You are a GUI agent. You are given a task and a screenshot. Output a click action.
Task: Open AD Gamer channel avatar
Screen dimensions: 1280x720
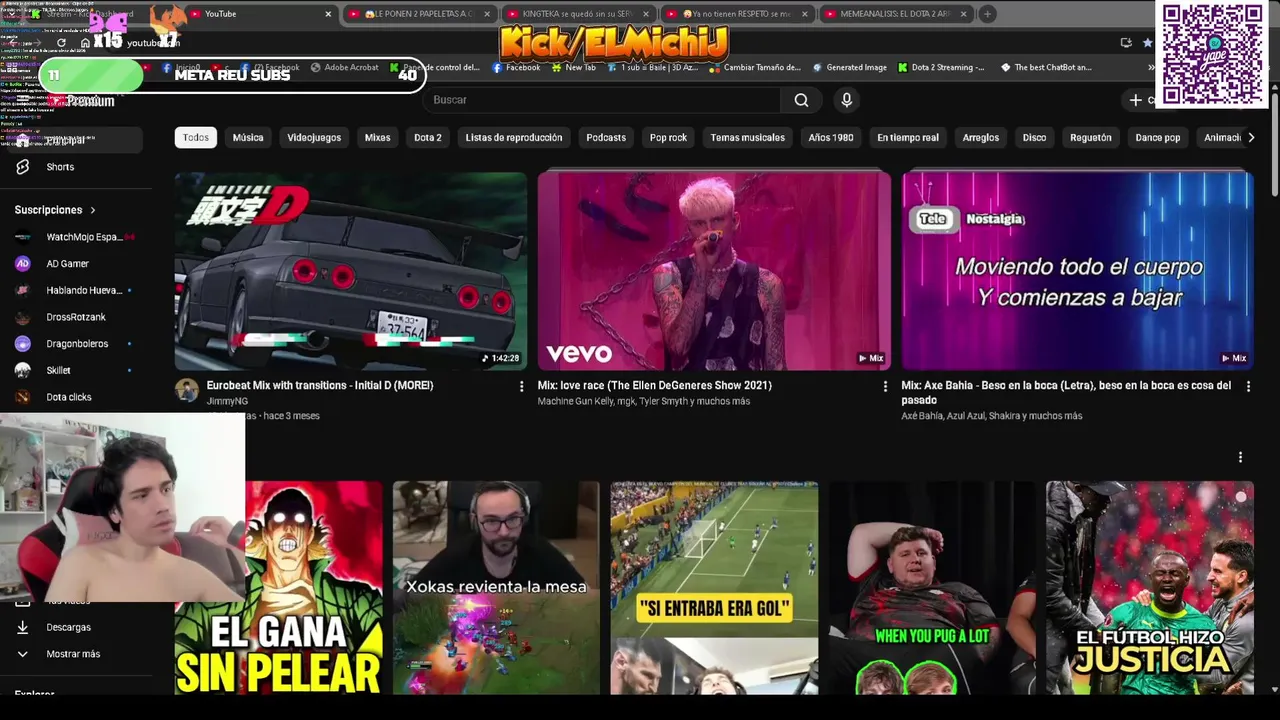coord(22,264)
